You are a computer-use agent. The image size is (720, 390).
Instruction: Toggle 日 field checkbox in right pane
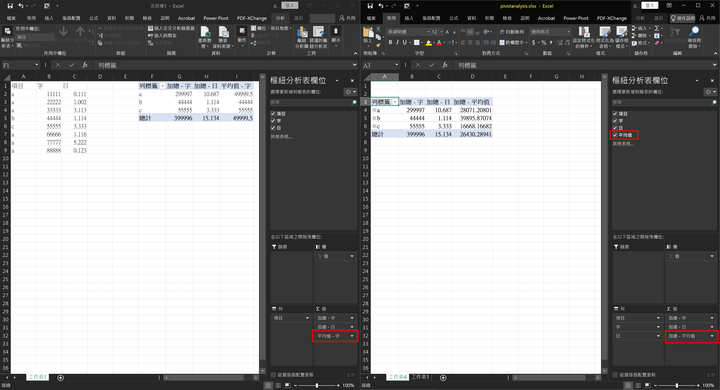pos(615,128)
